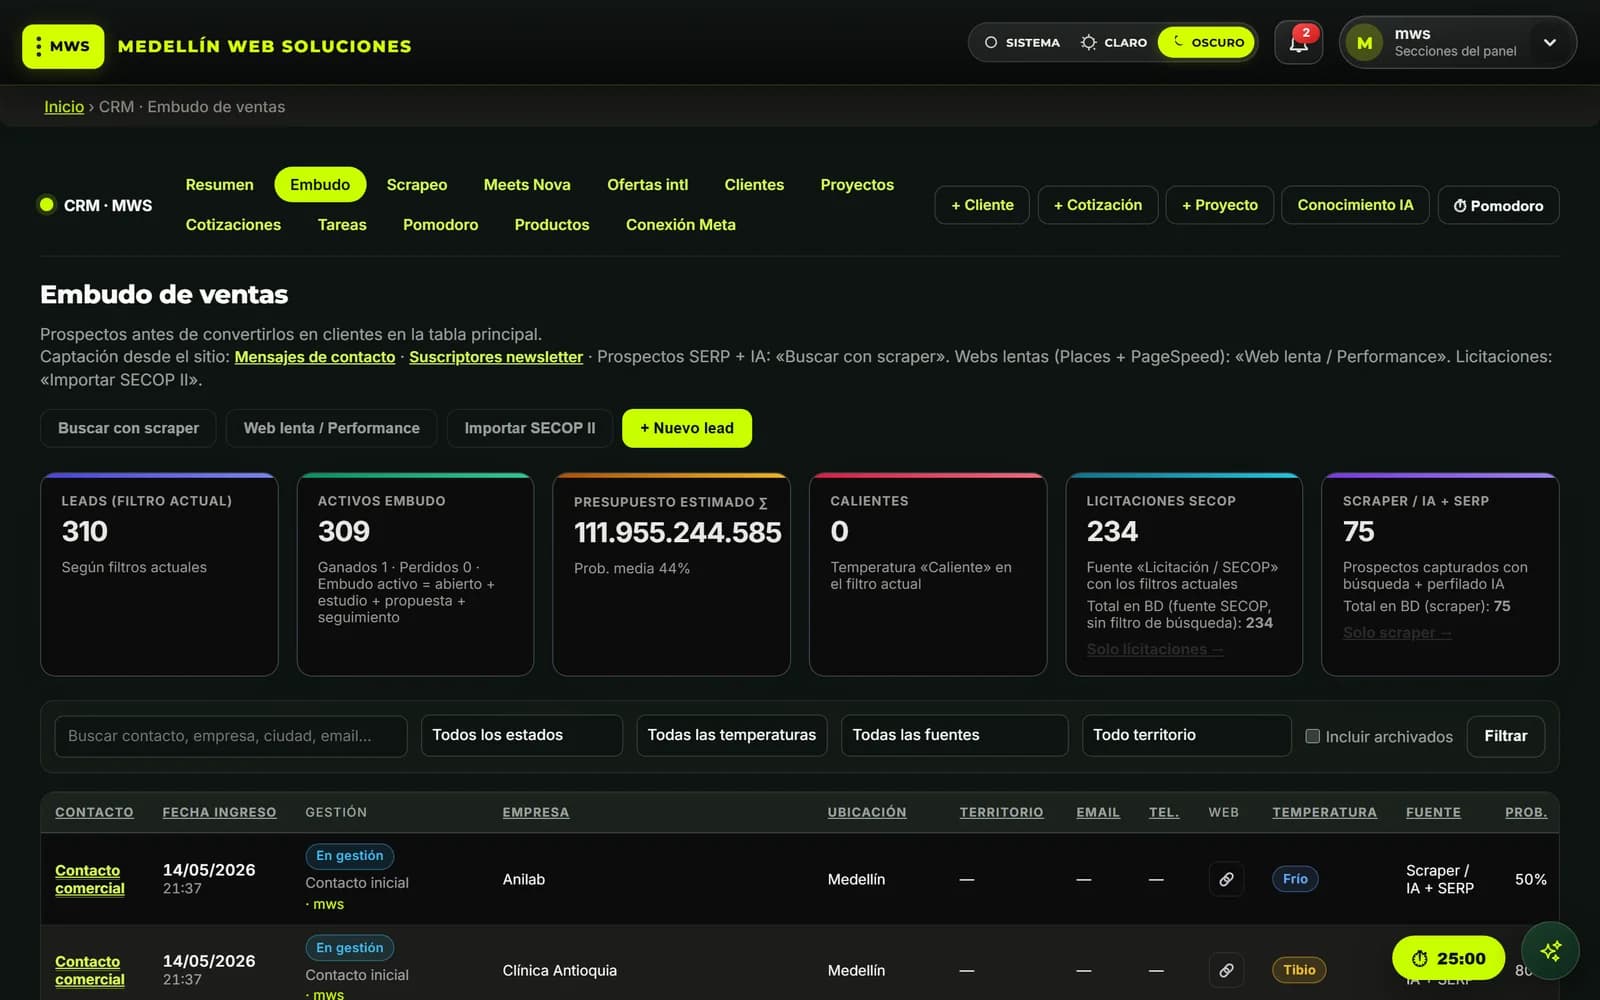This screenshot has height=1000, width=1600.
Task: Click the Clínica Antioquia company name
Action: (x=560, y=970)
